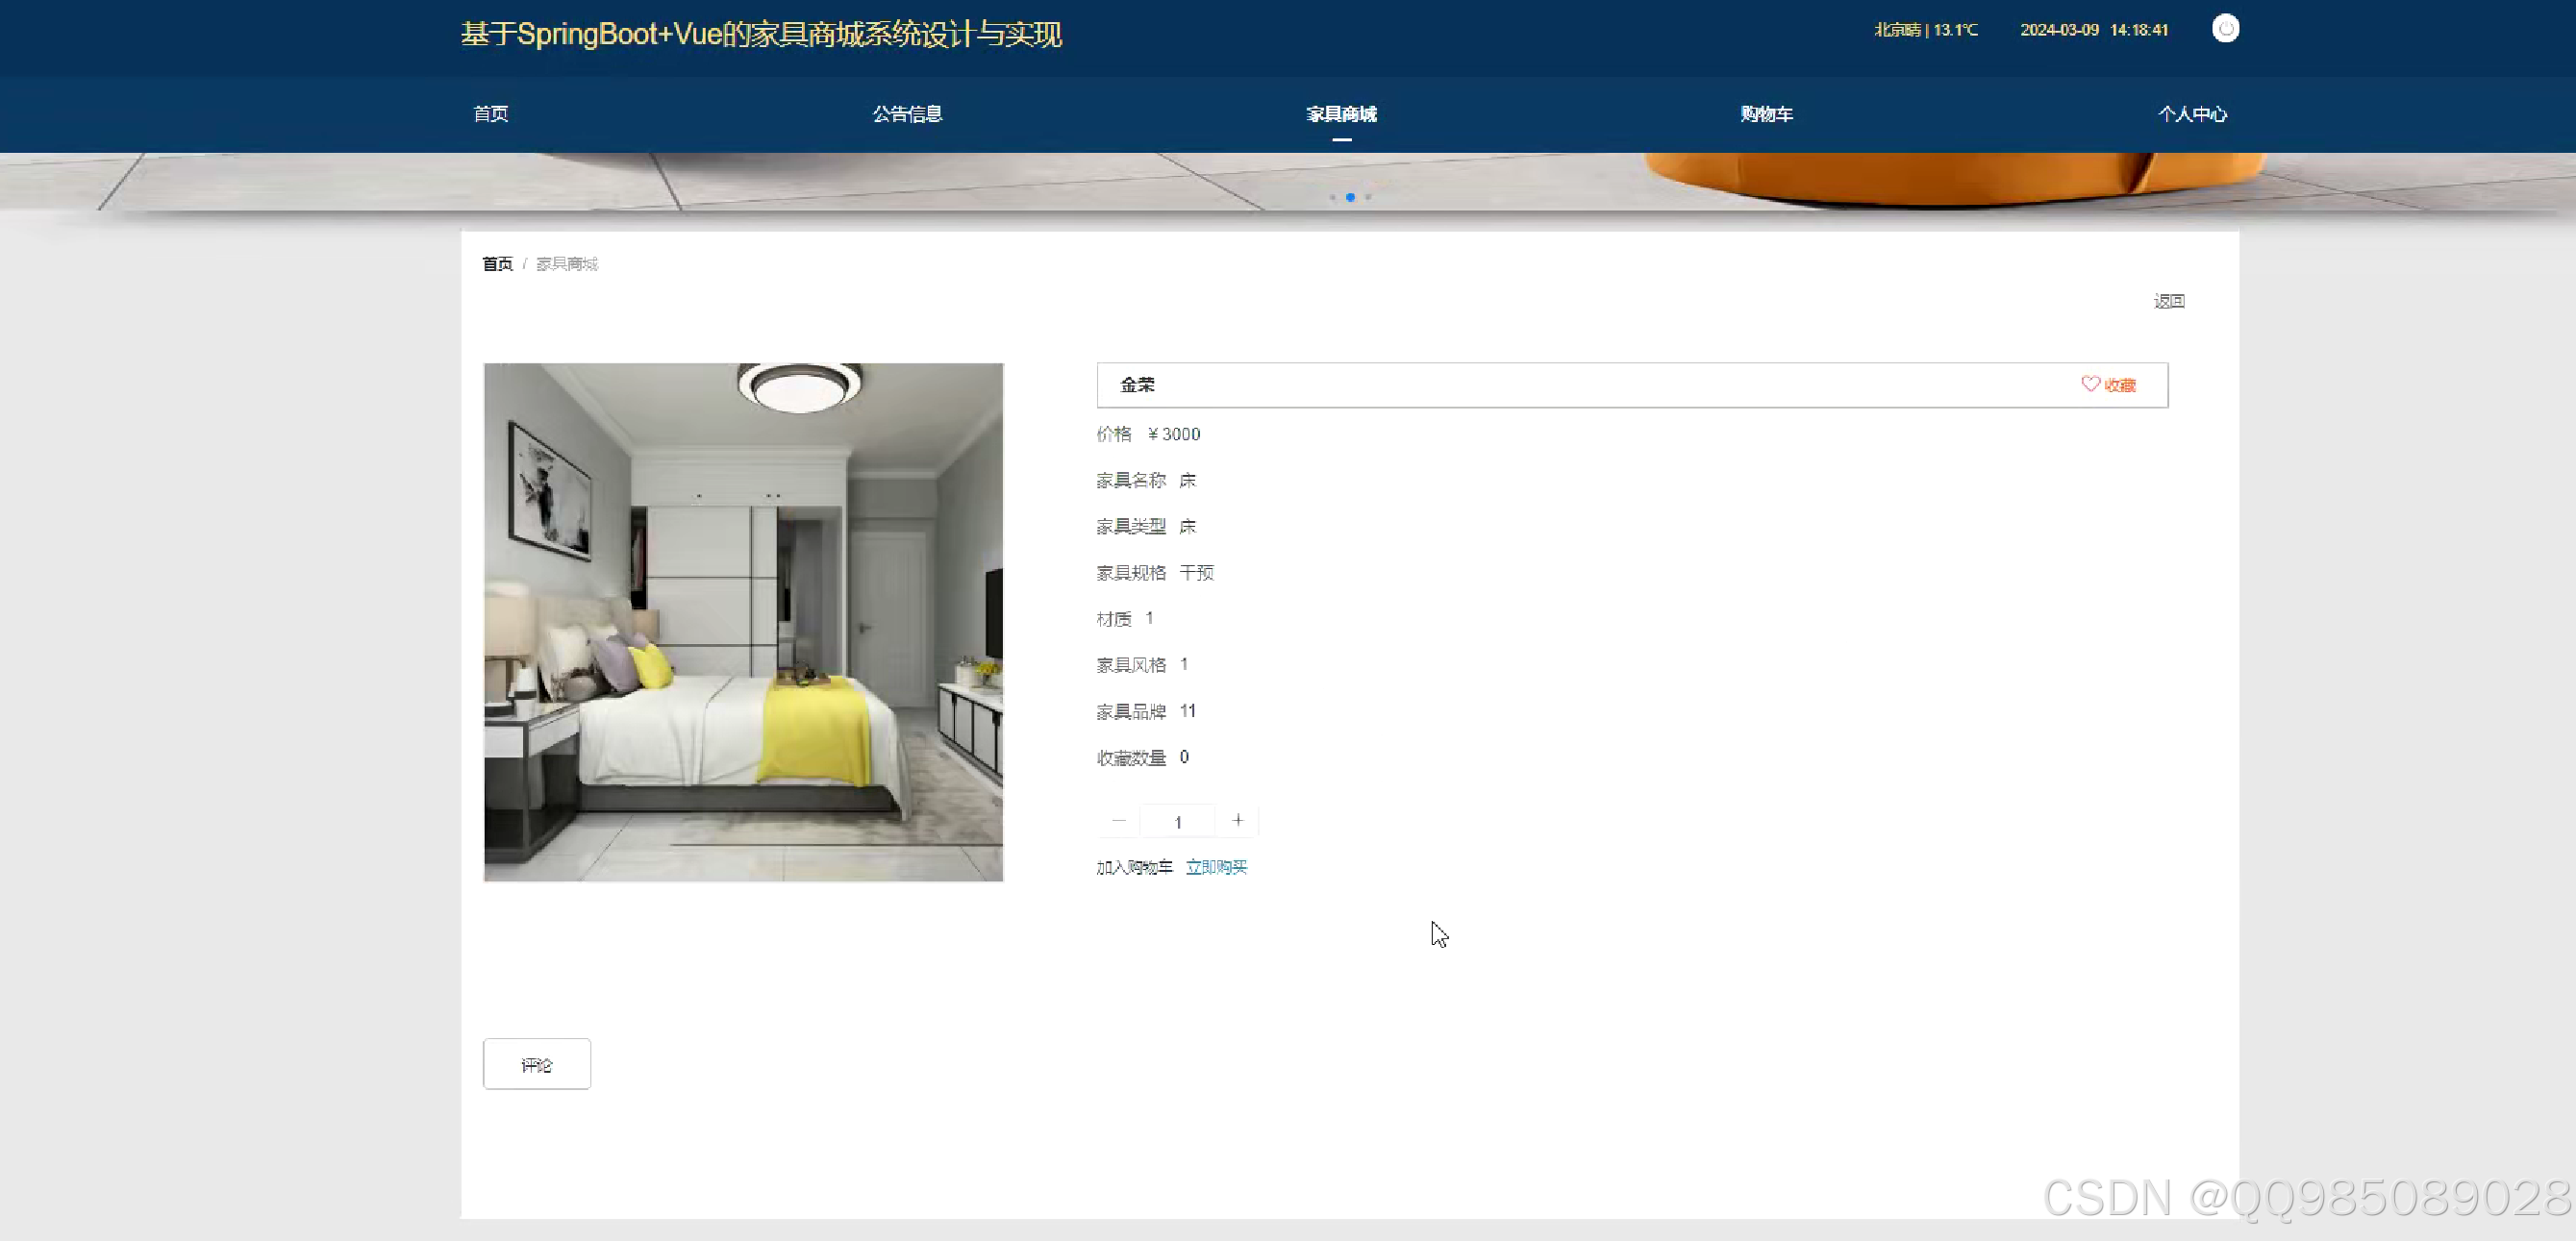Open the 公告信息 announcements tab
2576x1241 pixels.
click(907, 114)
